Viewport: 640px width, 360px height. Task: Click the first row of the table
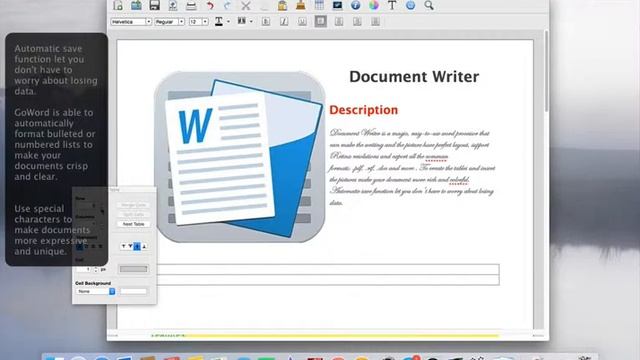[x=328, y=269]
